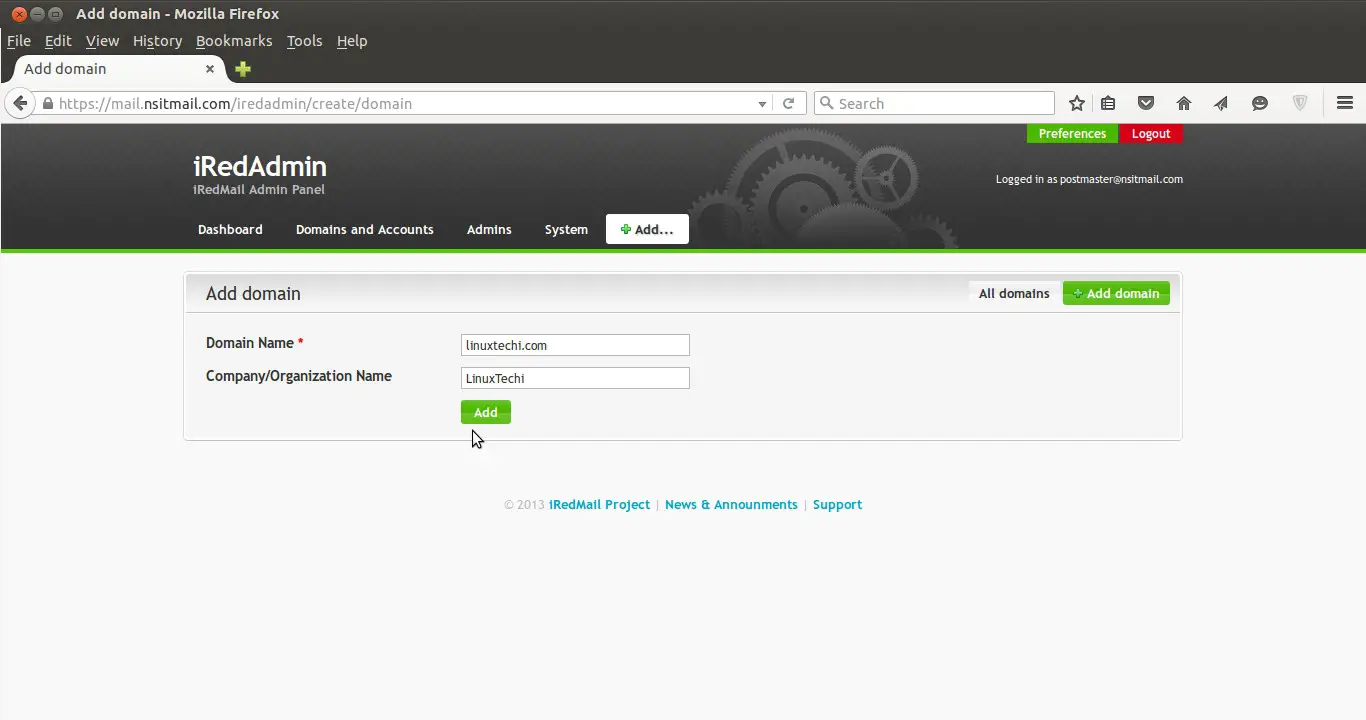Click Company/Organization Name input field
This screenshot has height=720, width=1366.
click(x=575, y=378)
